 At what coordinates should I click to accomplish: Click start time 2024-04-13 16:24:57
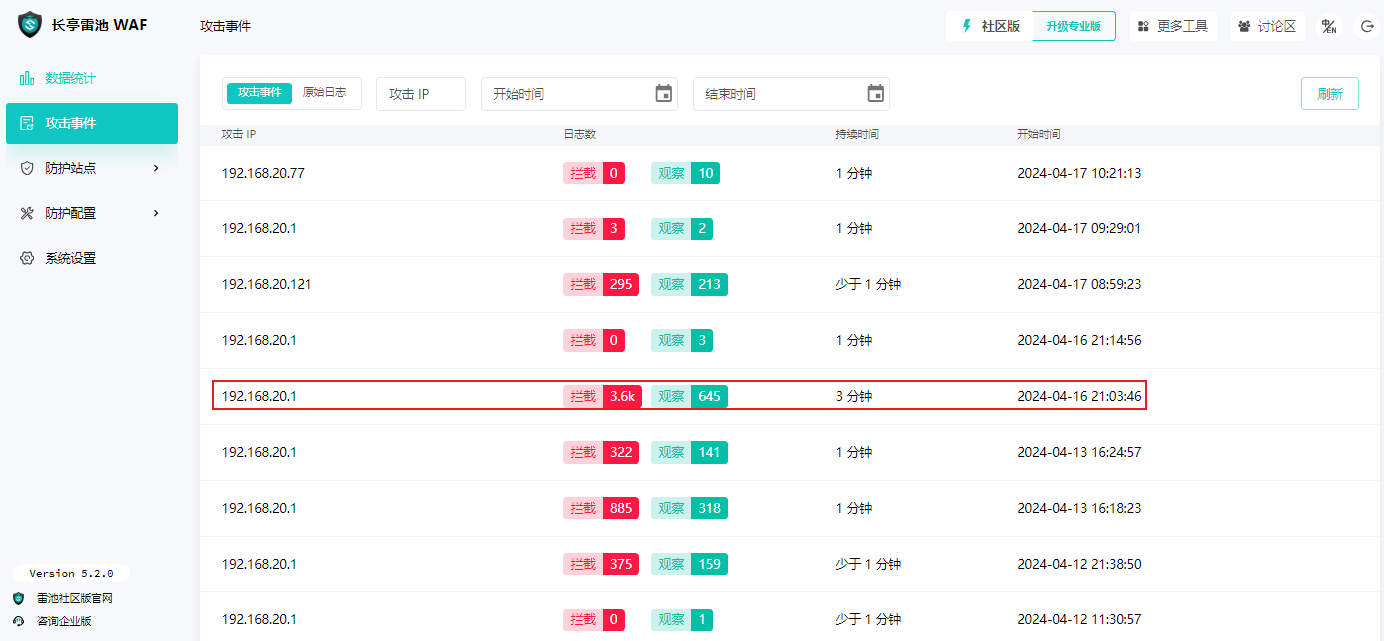pos(1079,452)
